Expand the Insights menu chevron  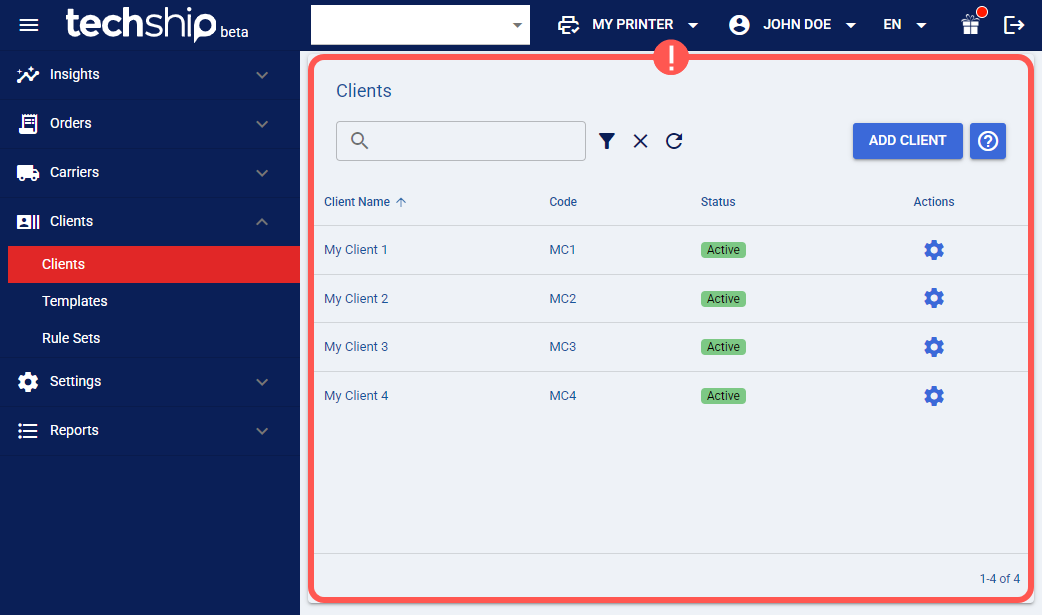tap(262, 75)
